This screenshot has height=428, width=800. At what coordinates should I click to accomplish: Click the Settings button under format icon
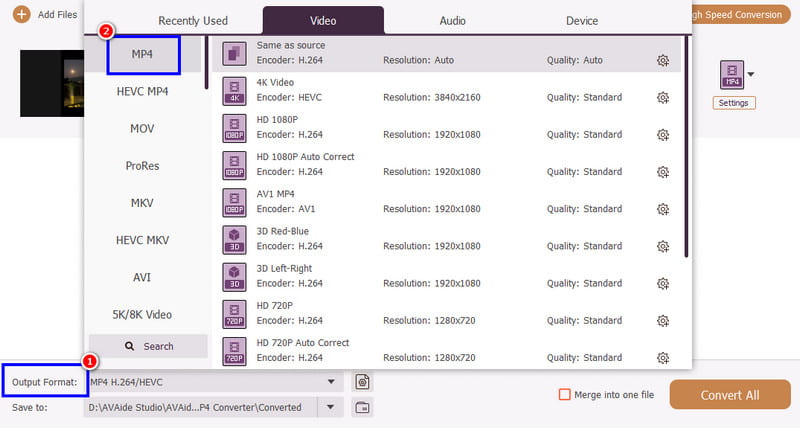pyautogui.click(x=733, y=103)
